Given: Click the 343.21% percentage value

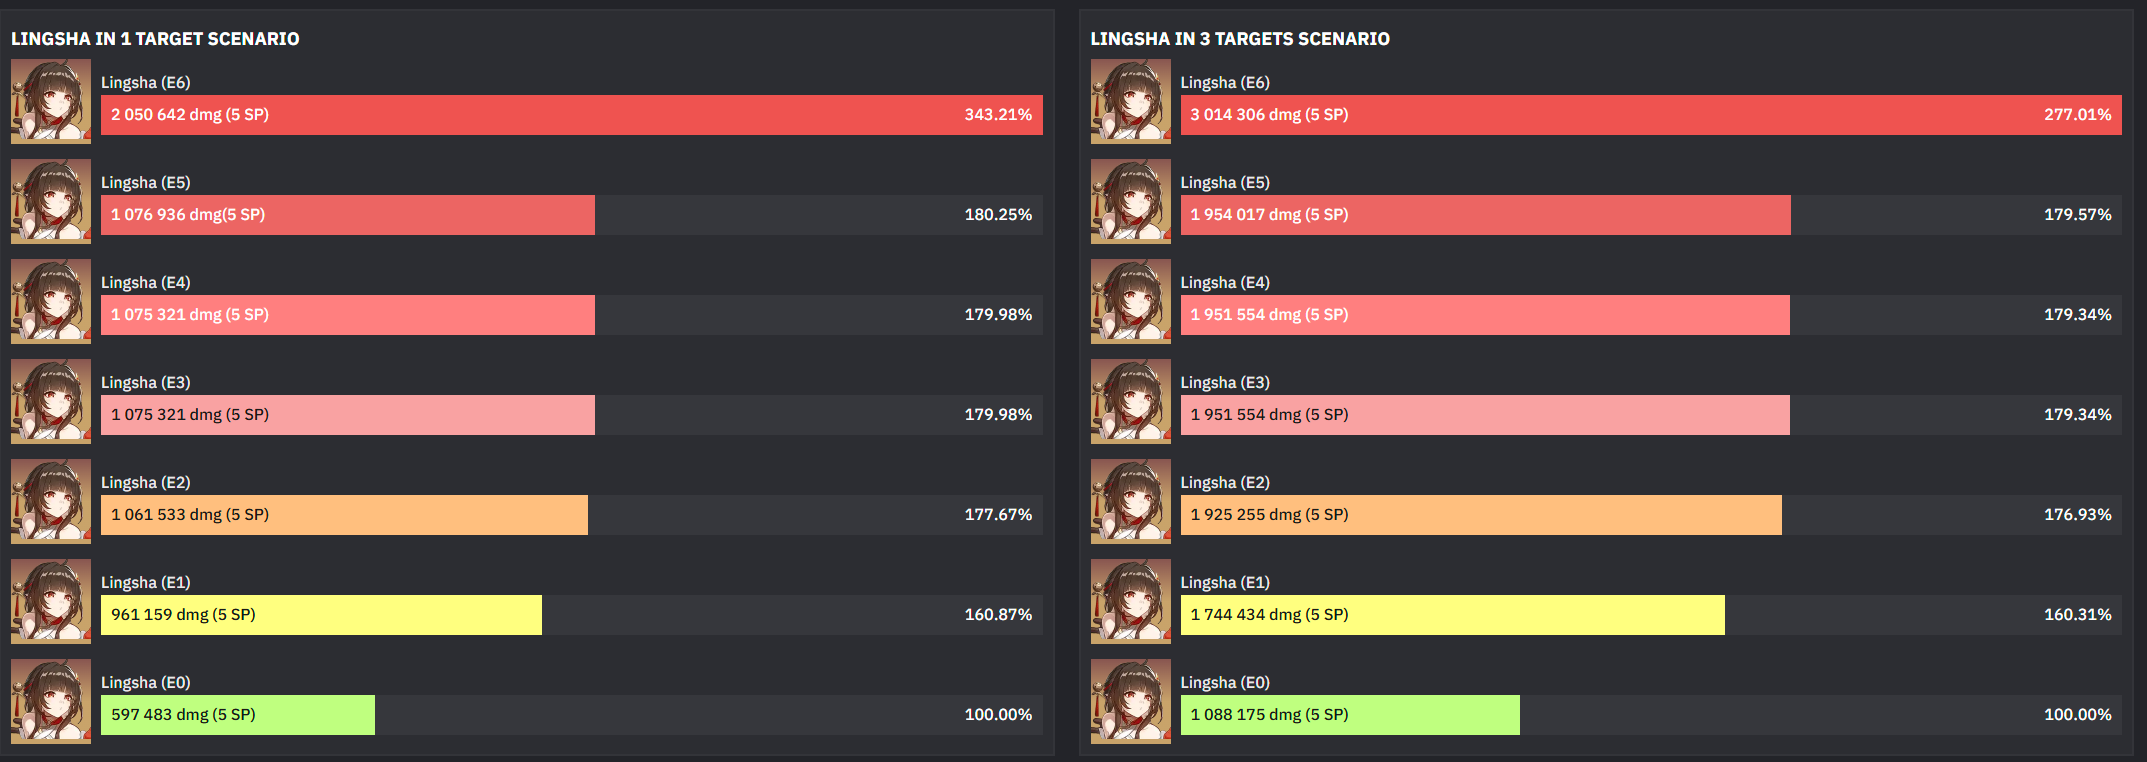Looking at the screenshot, I should coord(998,115).
